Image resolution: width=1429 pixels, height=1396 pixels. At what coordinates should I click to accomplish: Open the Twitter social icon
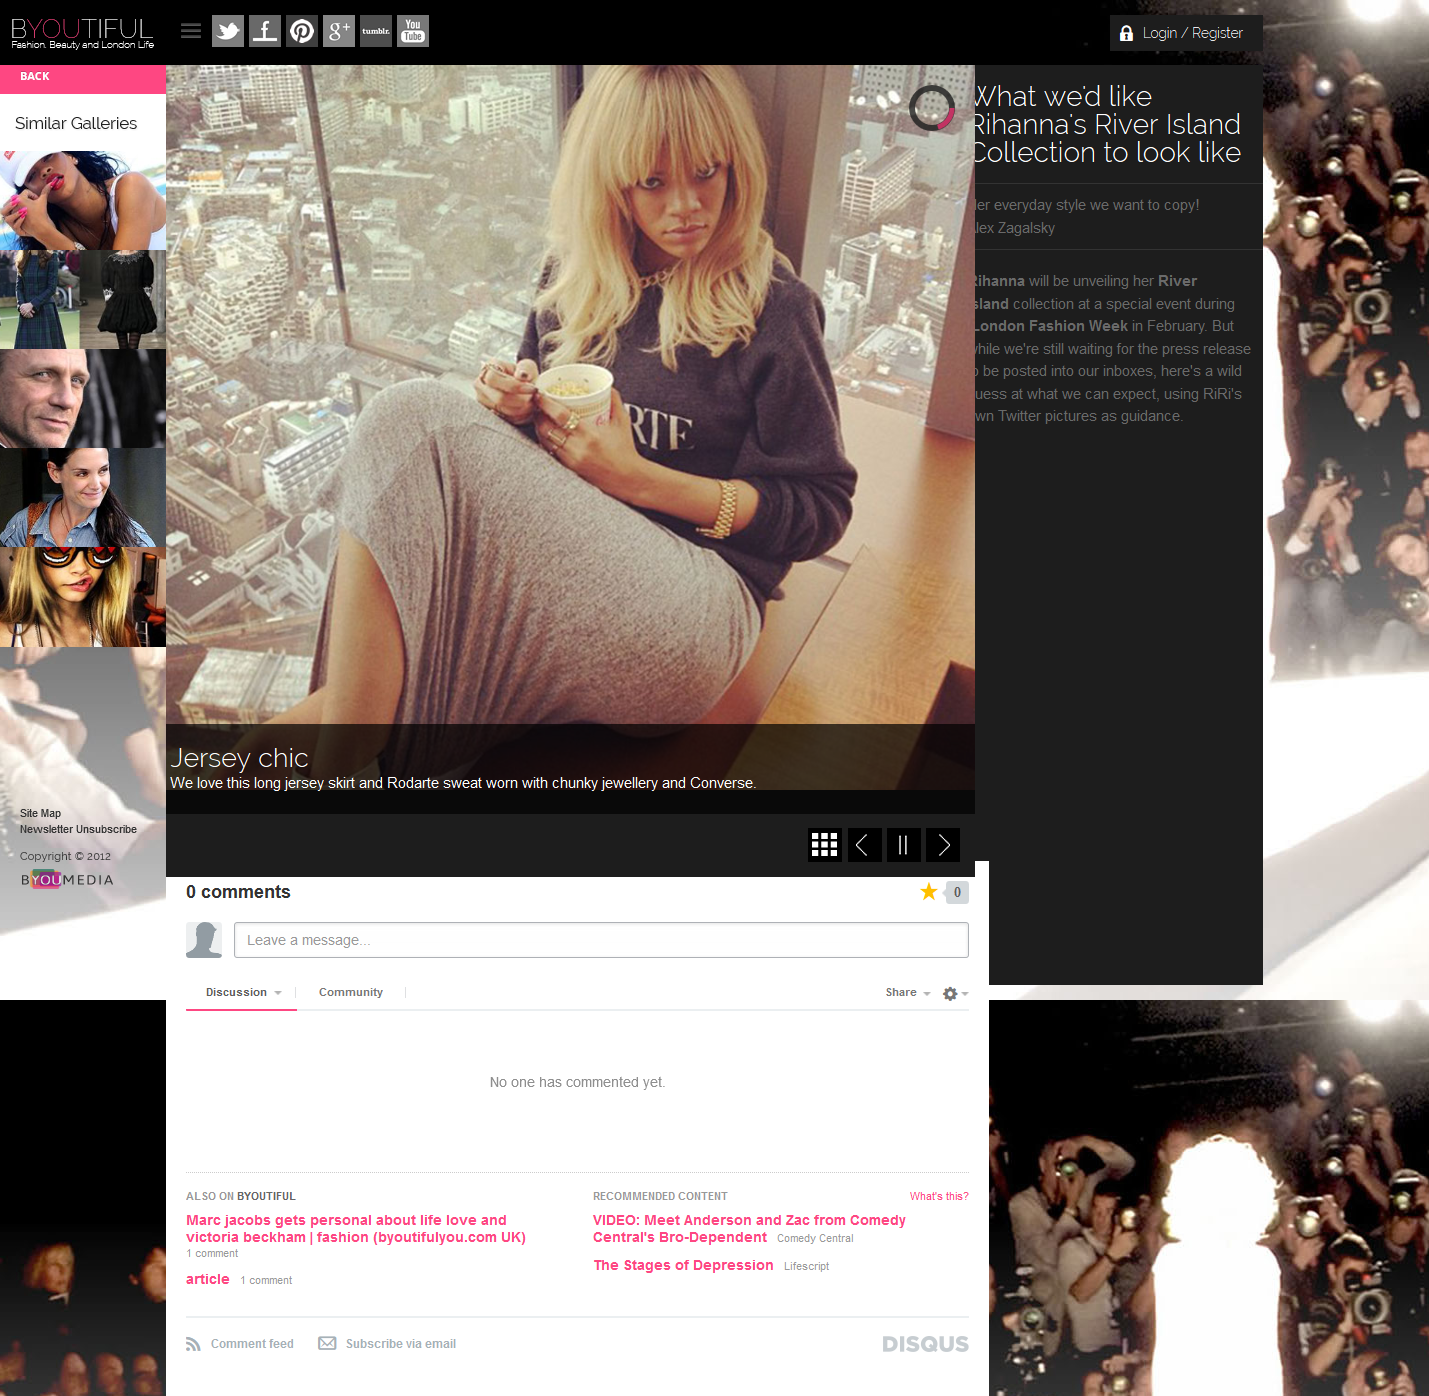click(228, 31)
